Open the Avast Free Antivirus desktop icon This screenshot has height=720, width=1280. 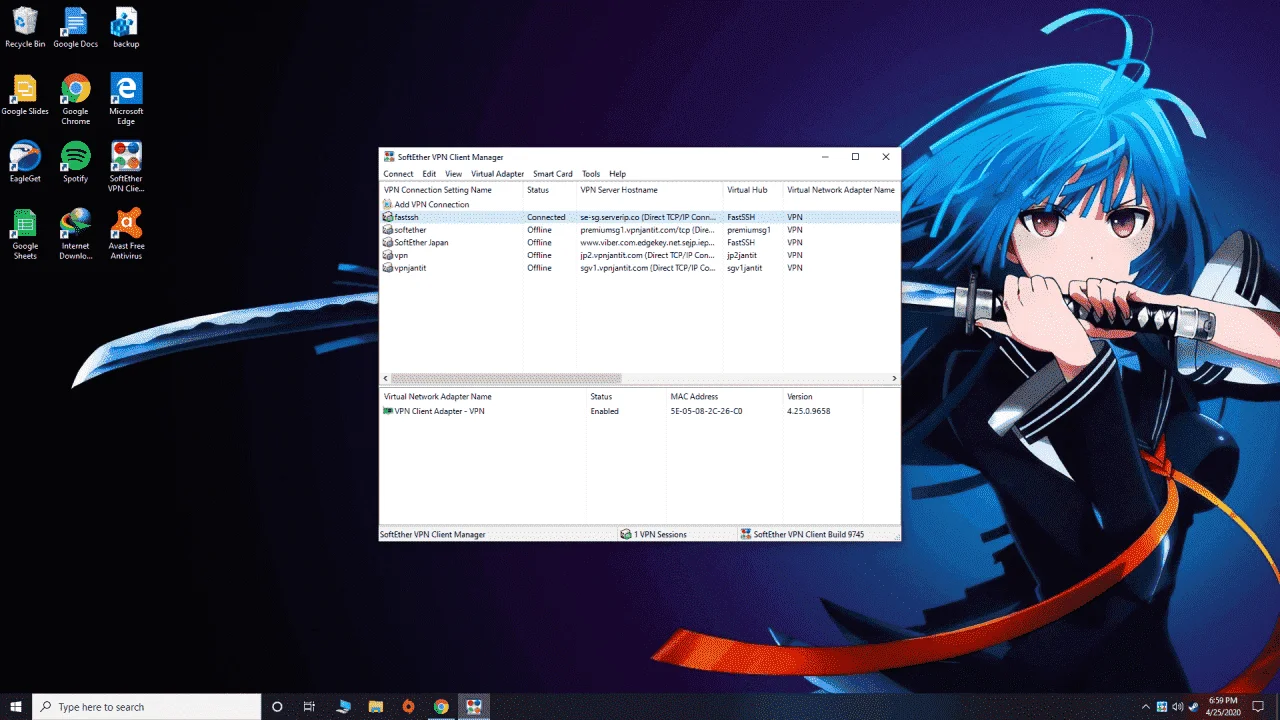[x=126, y=234]
